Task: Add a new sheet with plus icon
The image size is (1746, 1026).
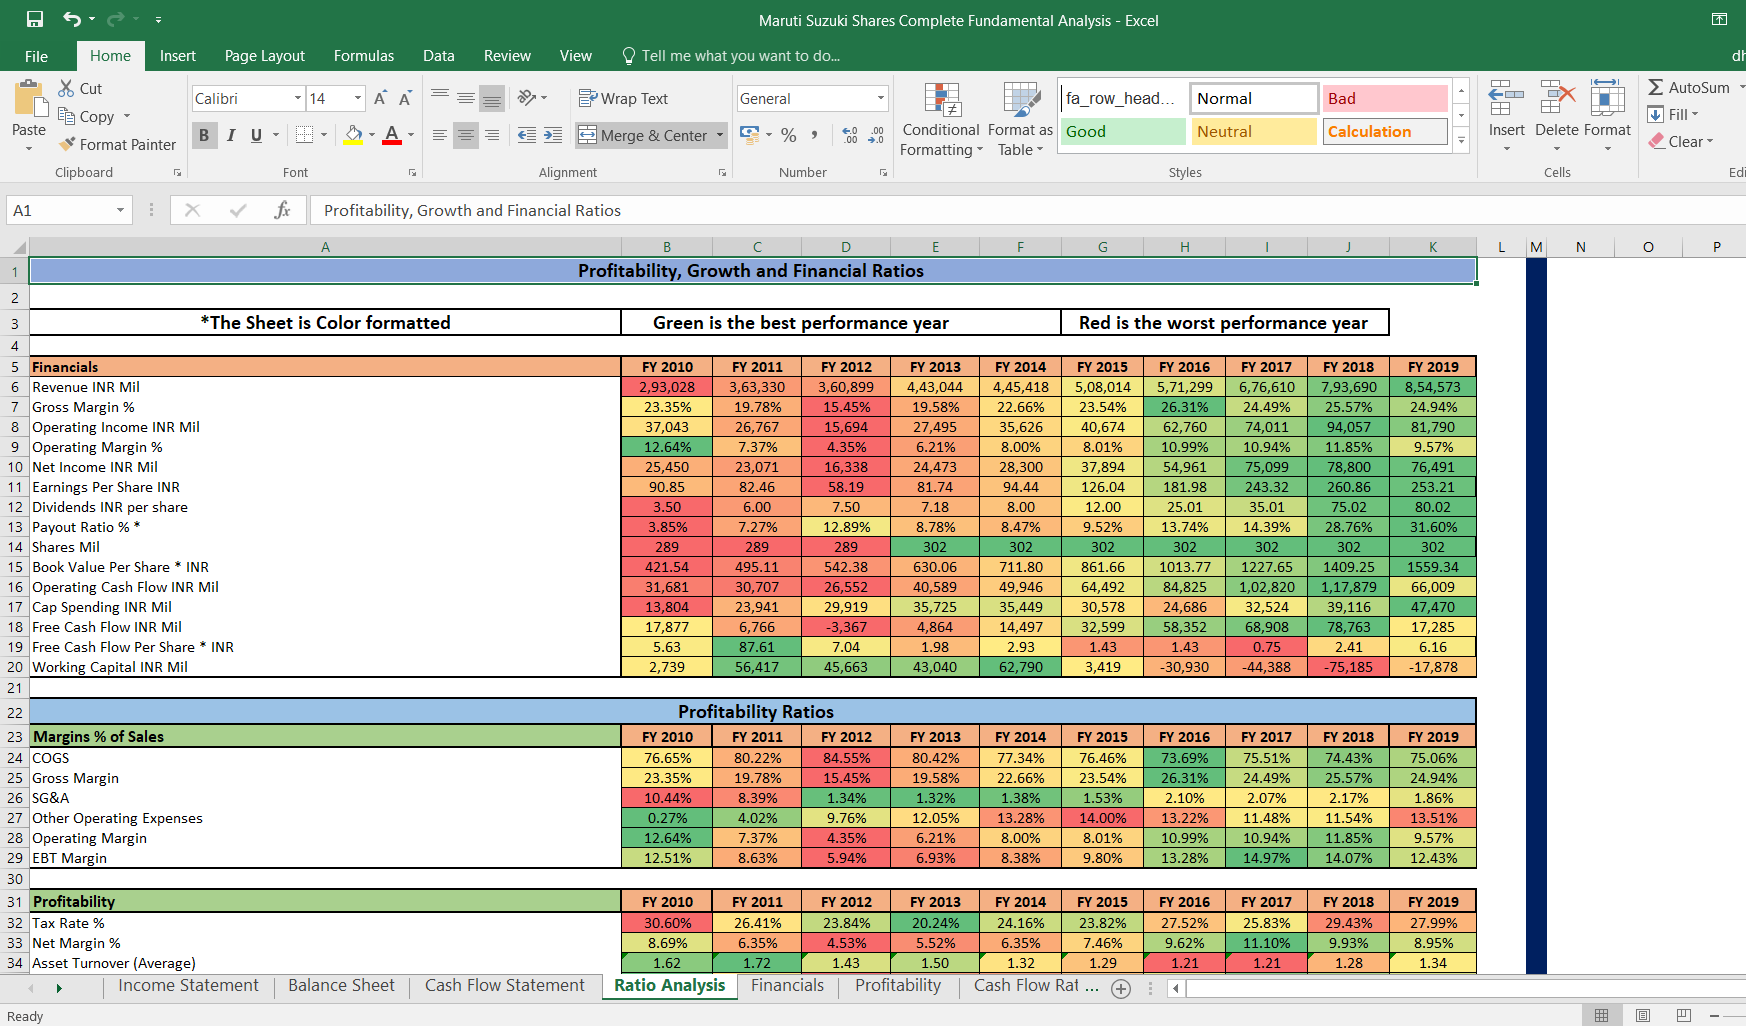Action: (1121, 988)
